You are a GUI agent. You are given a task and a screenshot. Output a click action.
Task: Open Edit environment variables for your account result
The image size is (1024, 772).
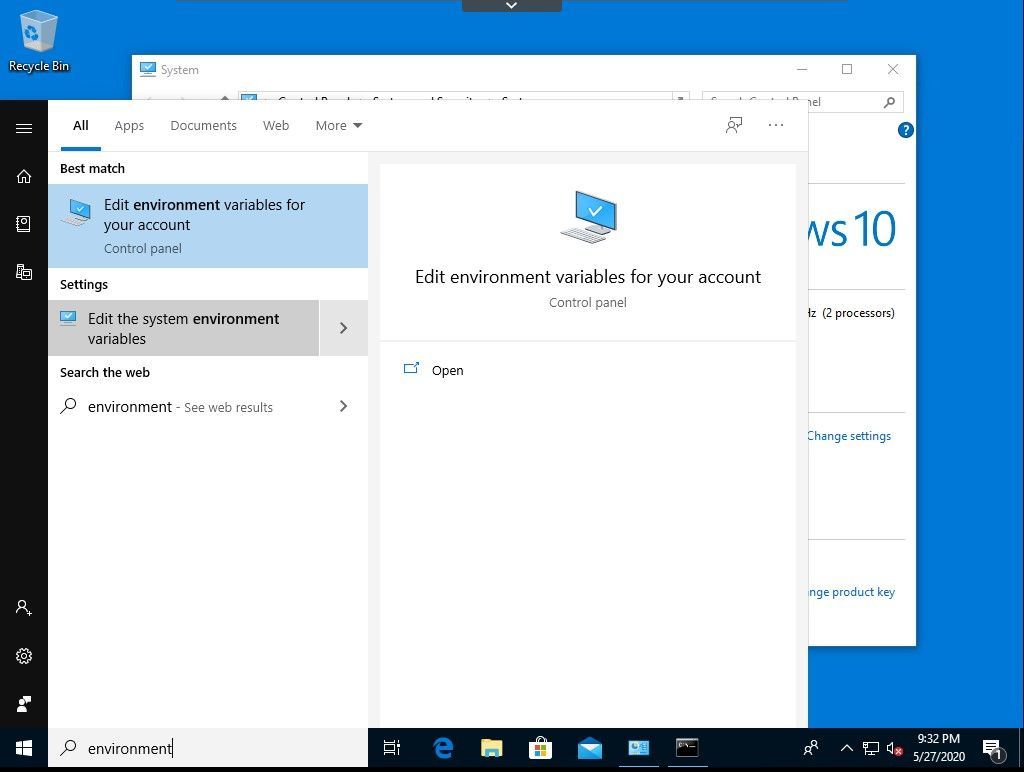(208, 226)
